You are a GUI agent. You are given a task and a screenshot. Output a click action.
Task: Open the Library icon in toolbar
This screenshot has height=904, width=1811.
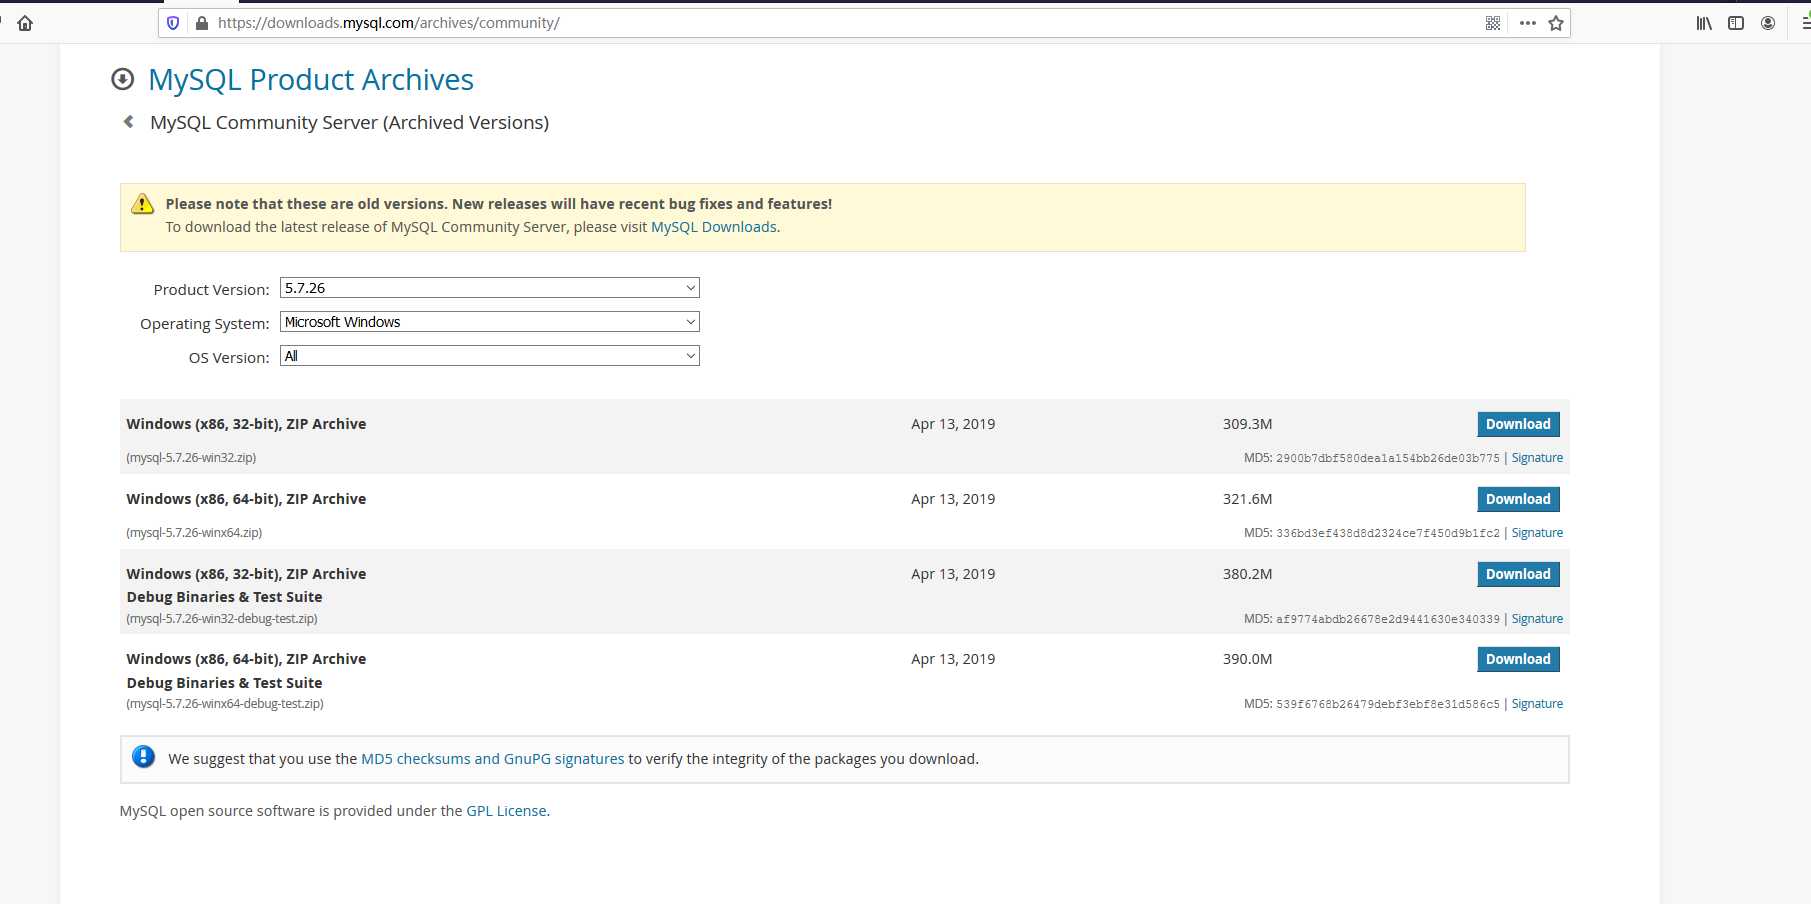(1704, 23)
